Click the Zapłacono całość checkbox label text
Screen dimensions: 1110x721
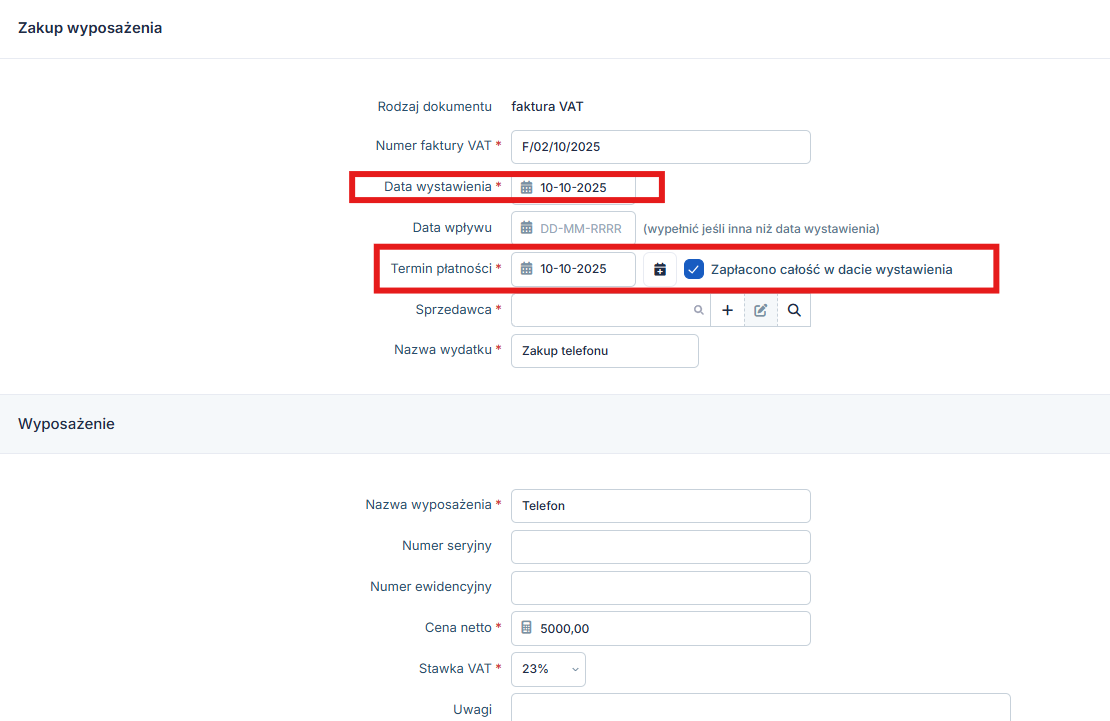[831, 269]
